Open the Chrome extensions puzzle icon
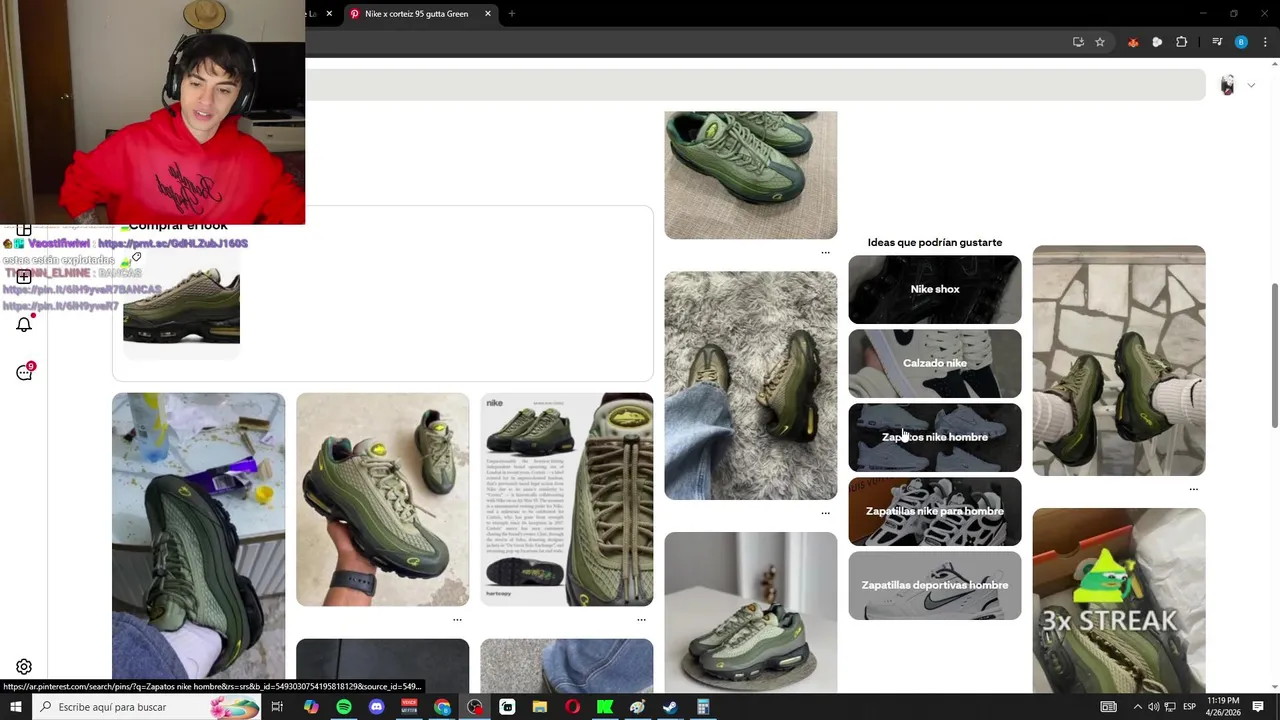This screenshot has height=720, width=1280. (1182, 42)
